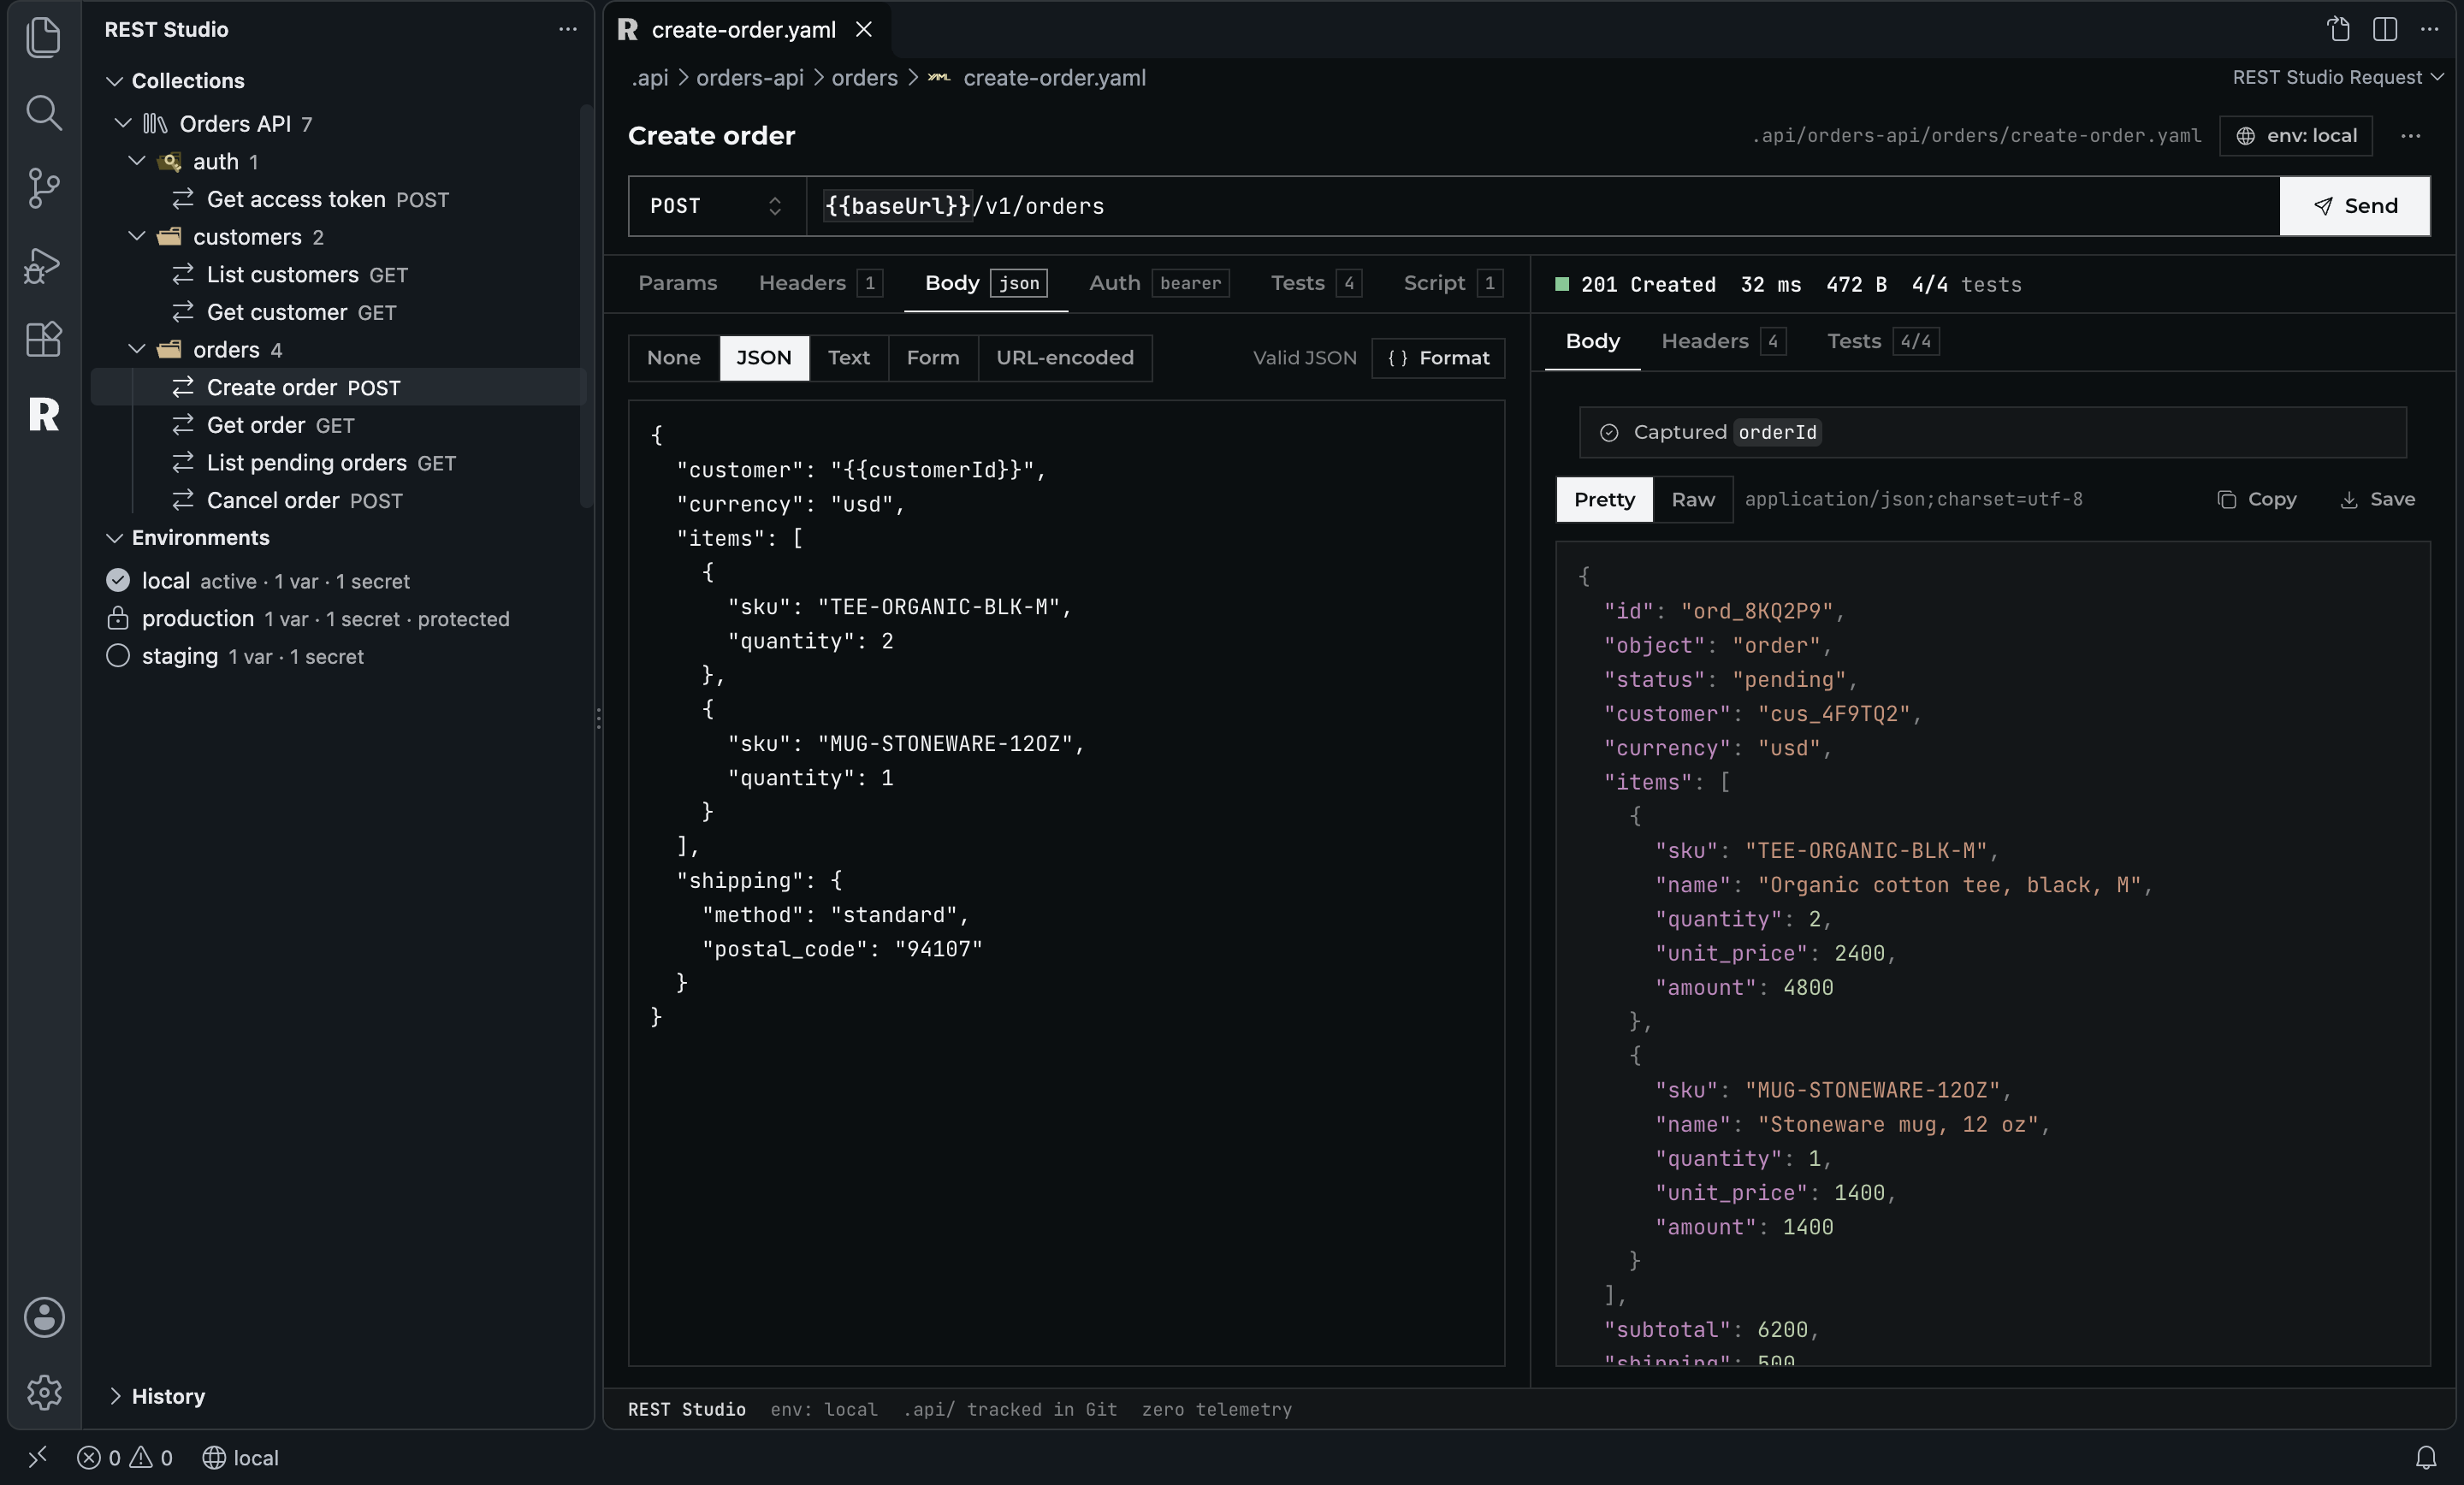The height and width of the screenshot is (1485, 2464).
Task: Open the REST Studio R icon in activity bar
Action: click(x=43, y=414)
